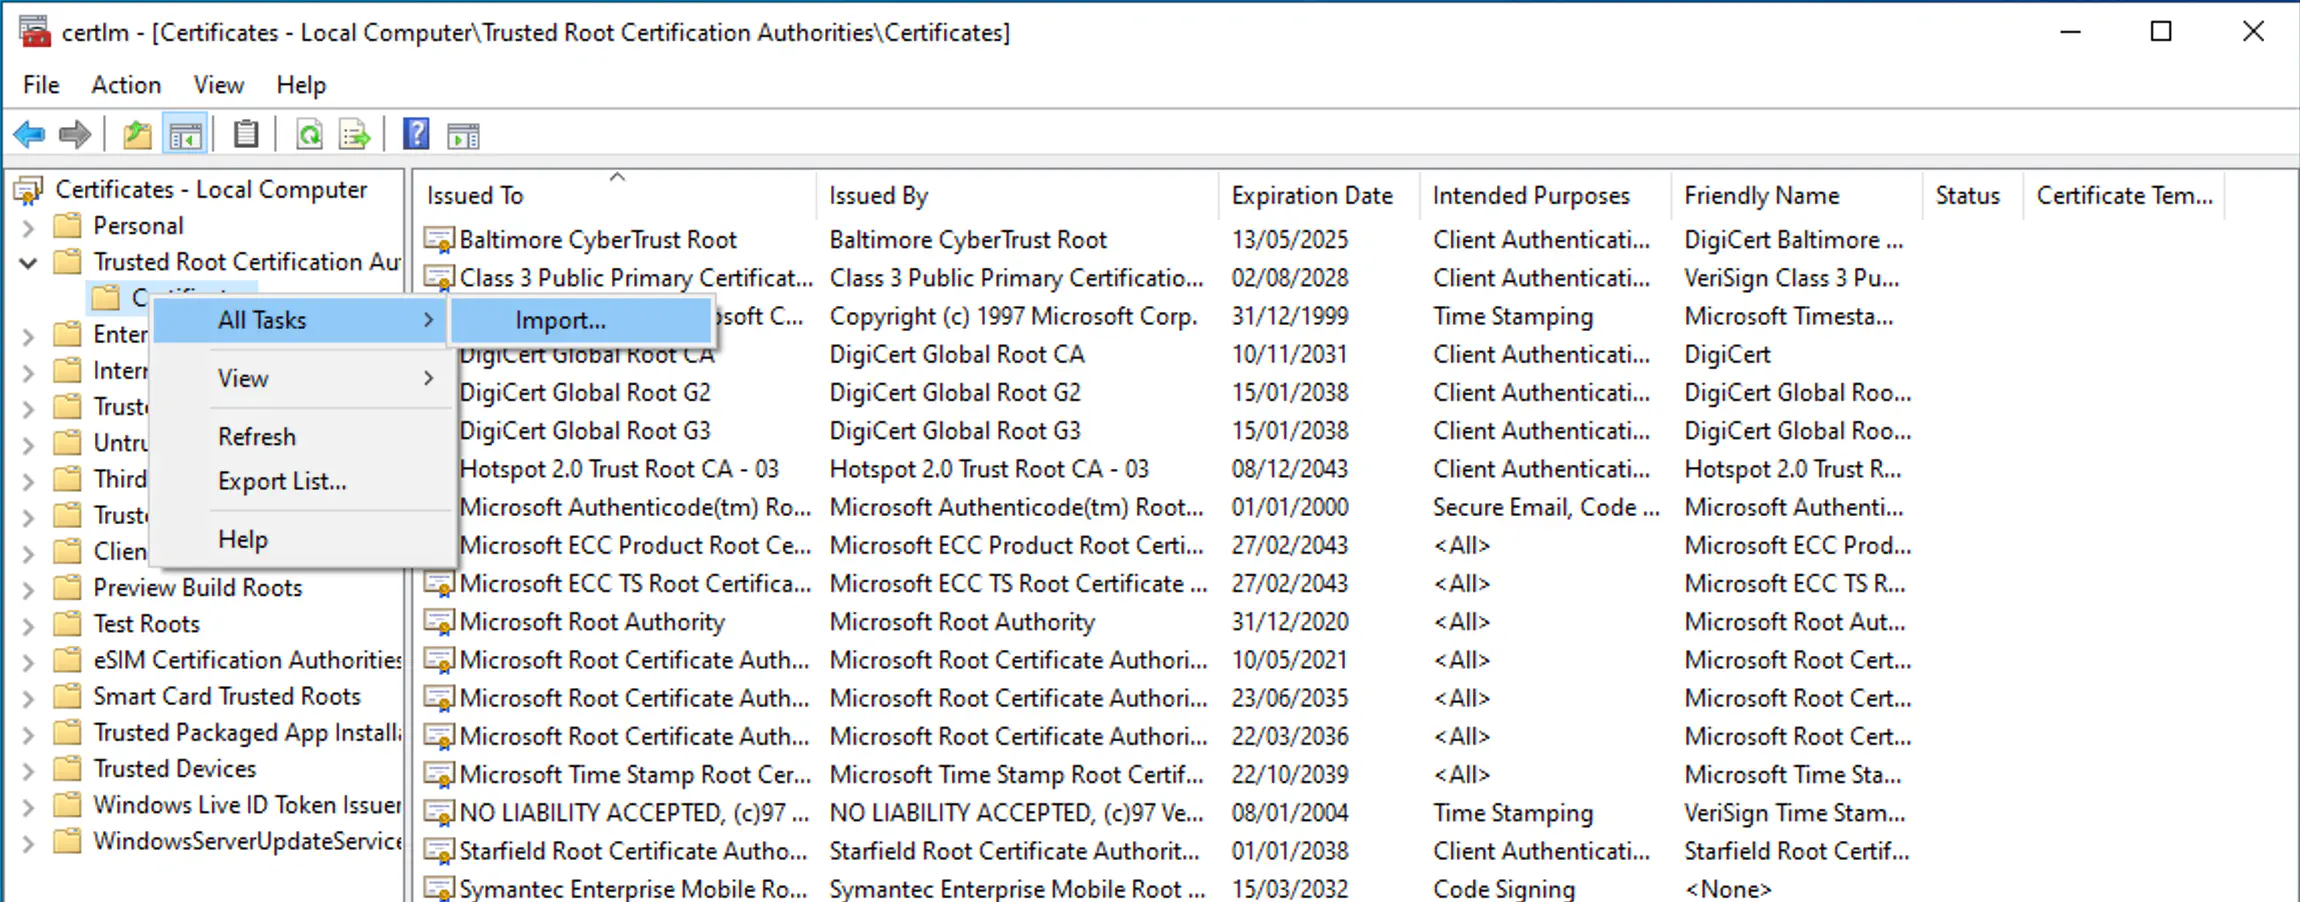Click the certlm icon in title bar
This screenshot has height=902, width=2300.
pyautogui.click(x=34, y=31)
